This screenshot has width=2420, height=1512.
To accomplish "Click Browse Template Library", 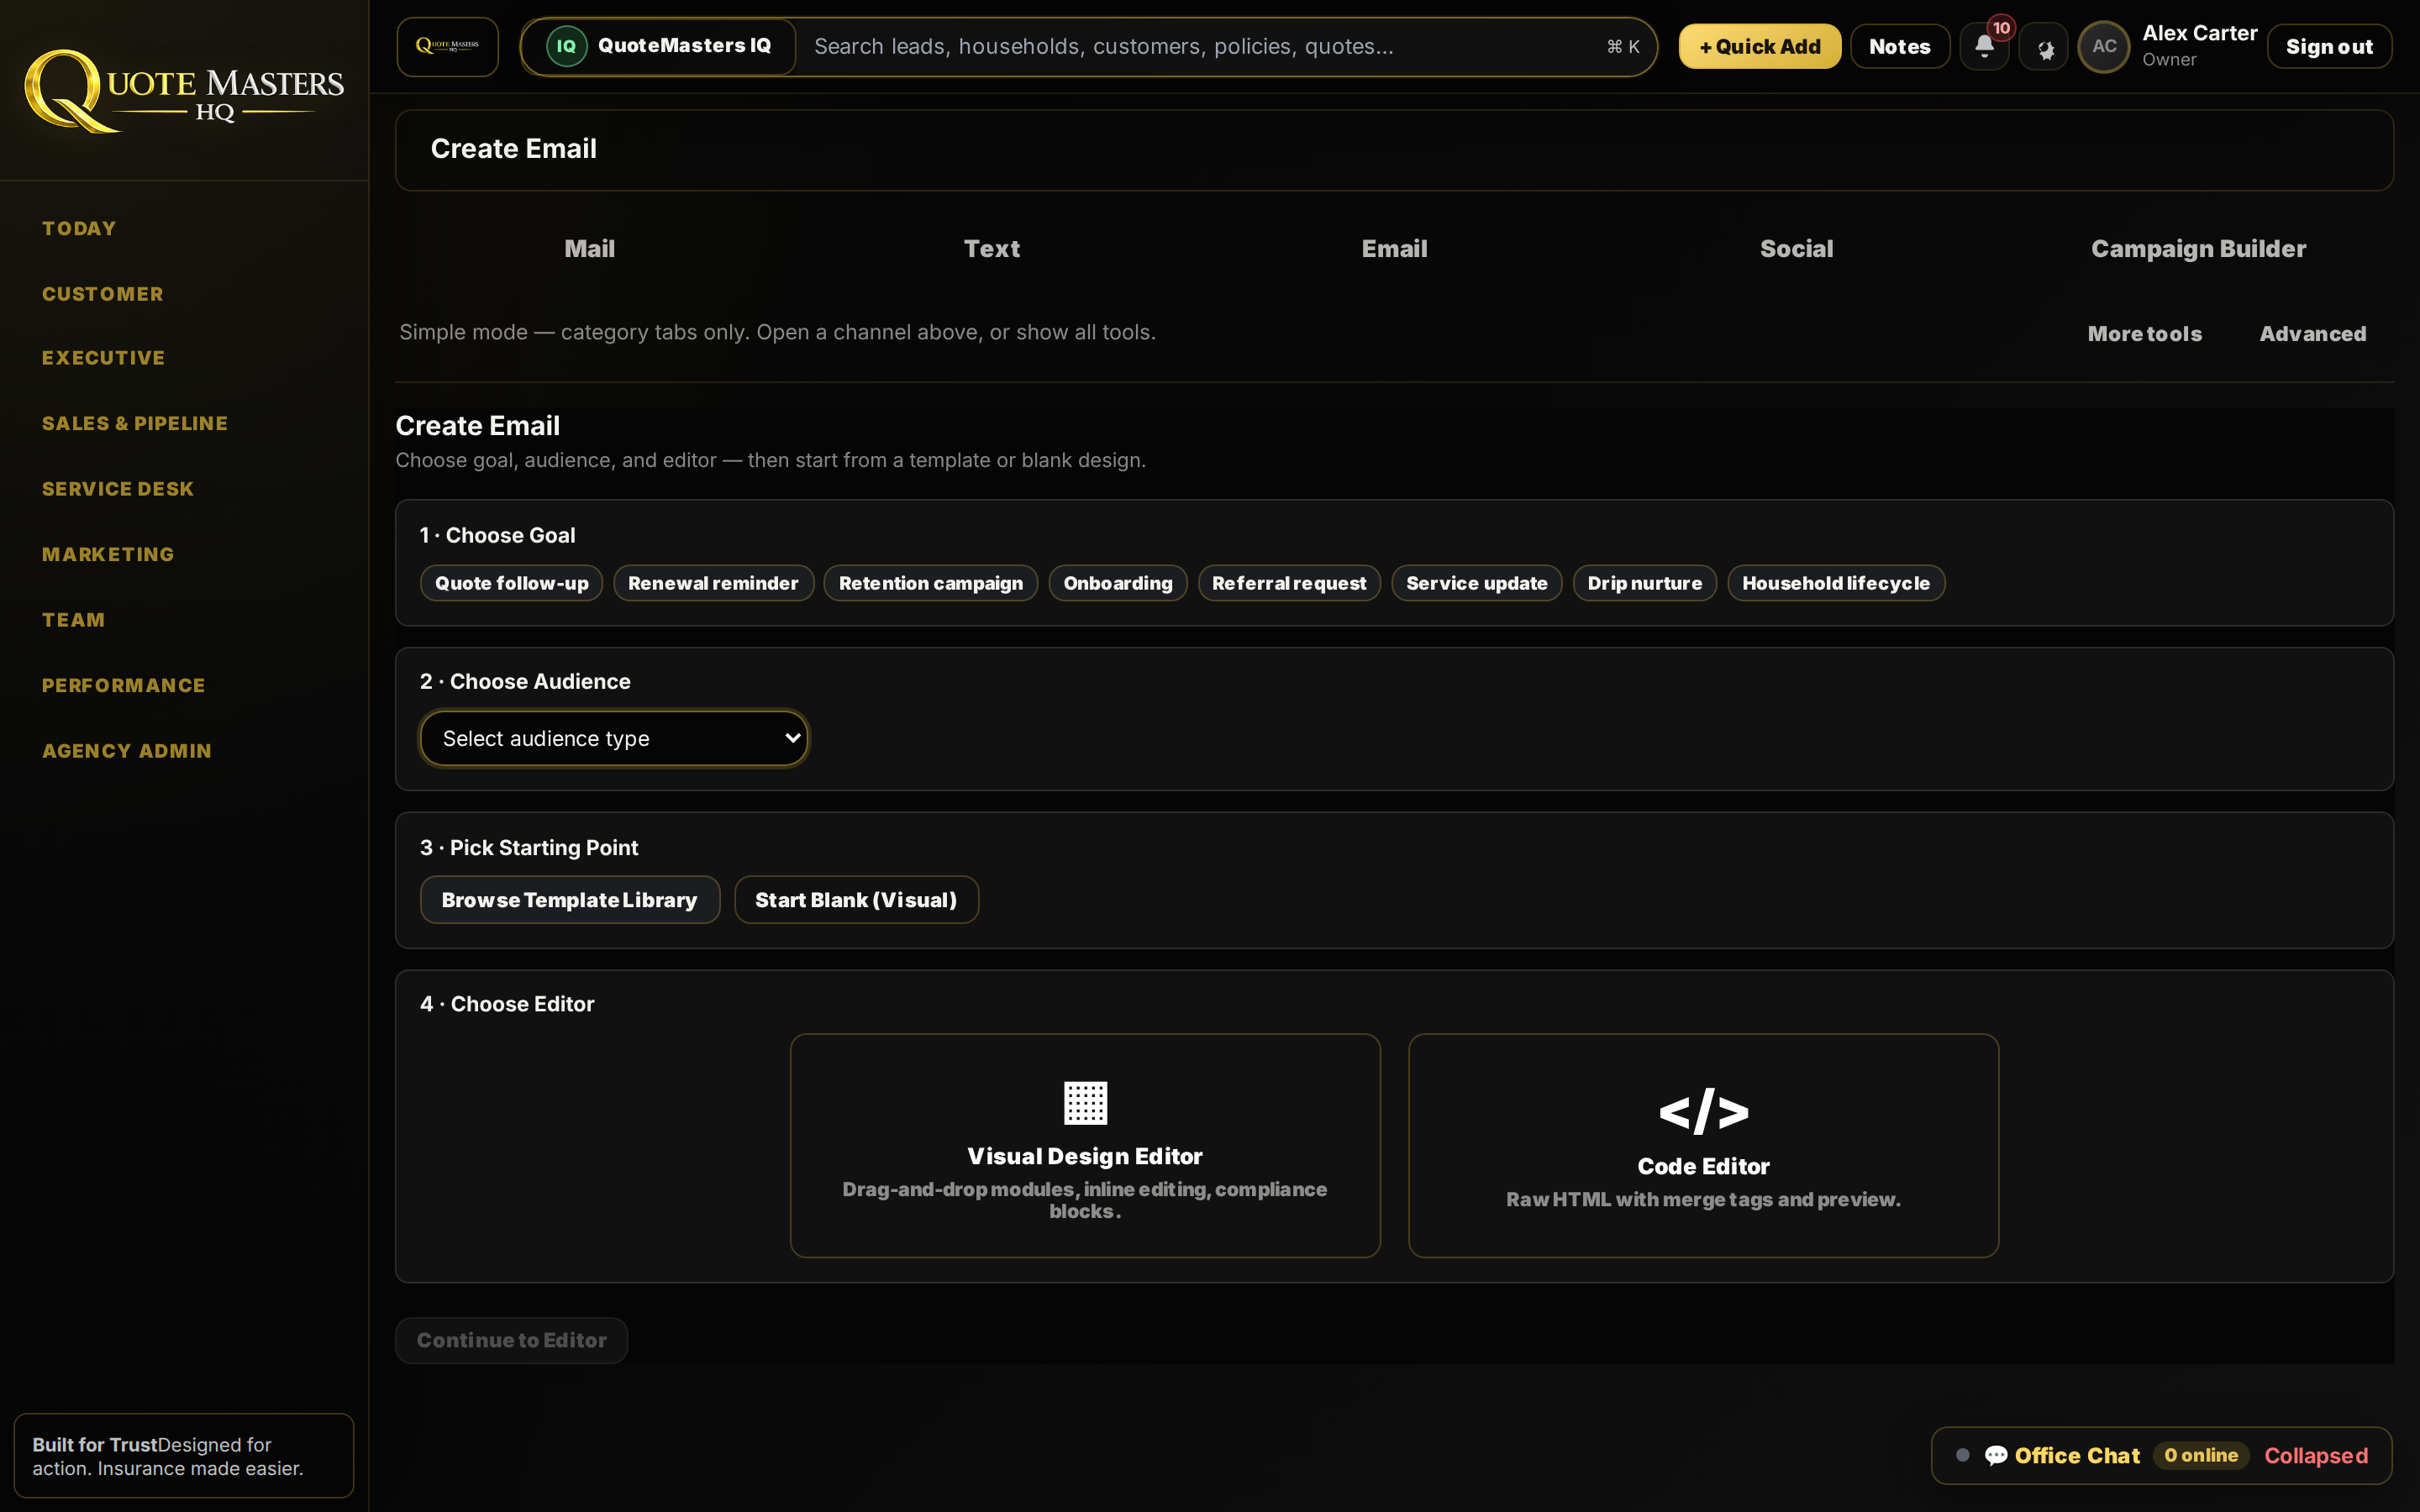I will 570,900.
